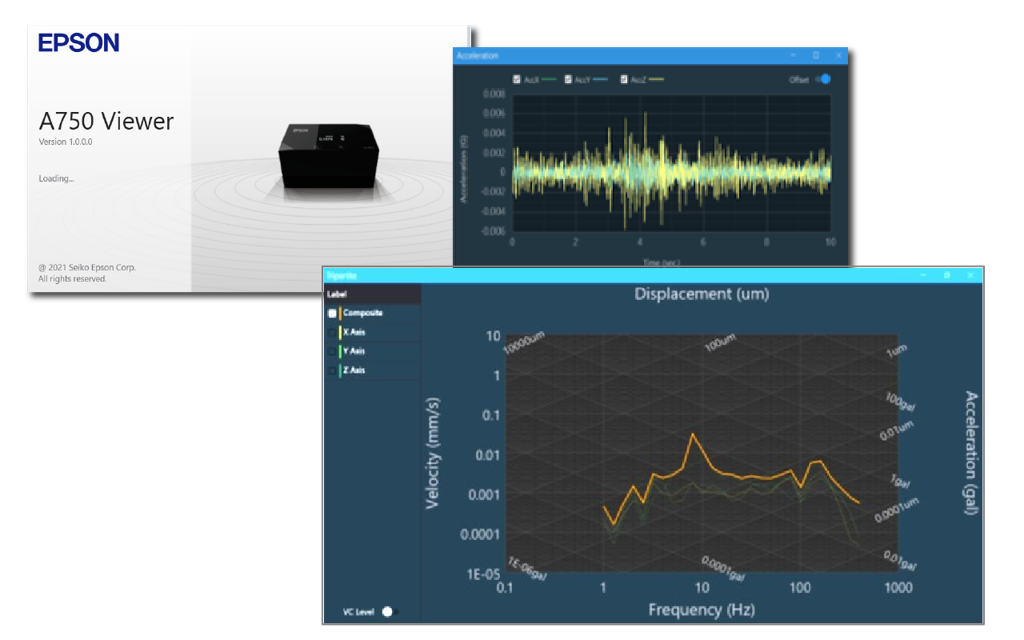Screen dimensions: 1024x640
Task: Click the Loading... status text
Action: [x=56, y=178]
